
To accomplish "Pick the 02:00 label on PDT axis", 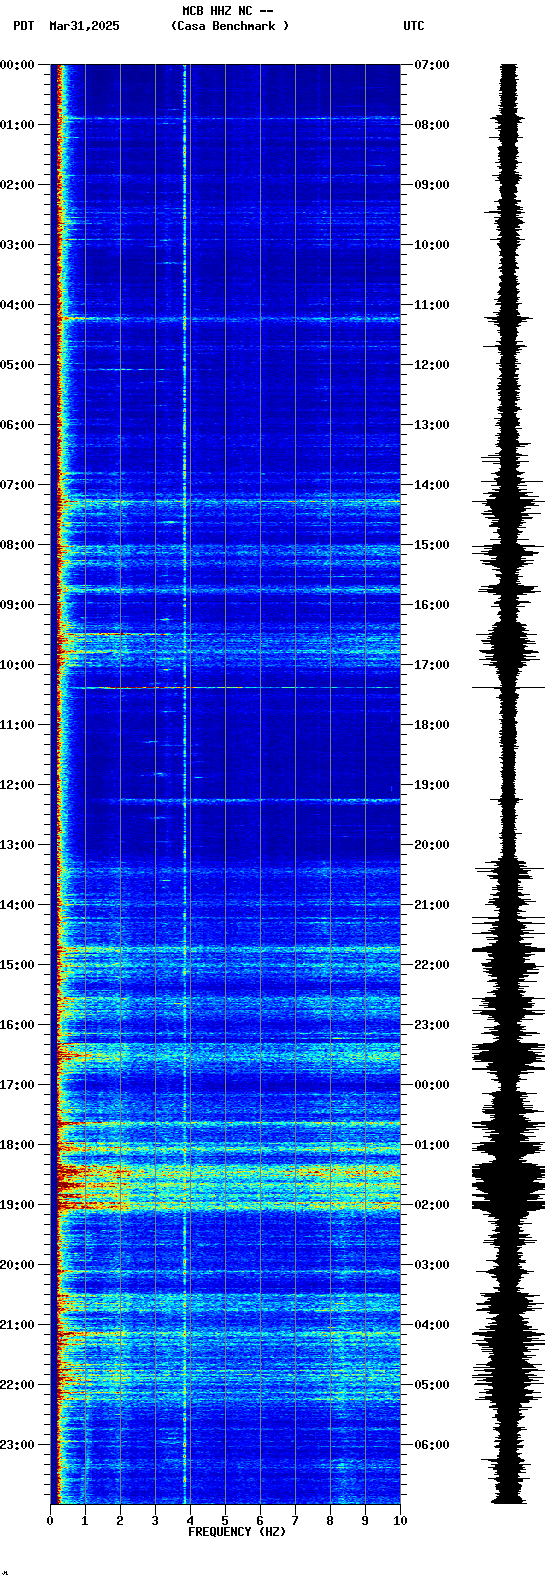I will (17, 185).
